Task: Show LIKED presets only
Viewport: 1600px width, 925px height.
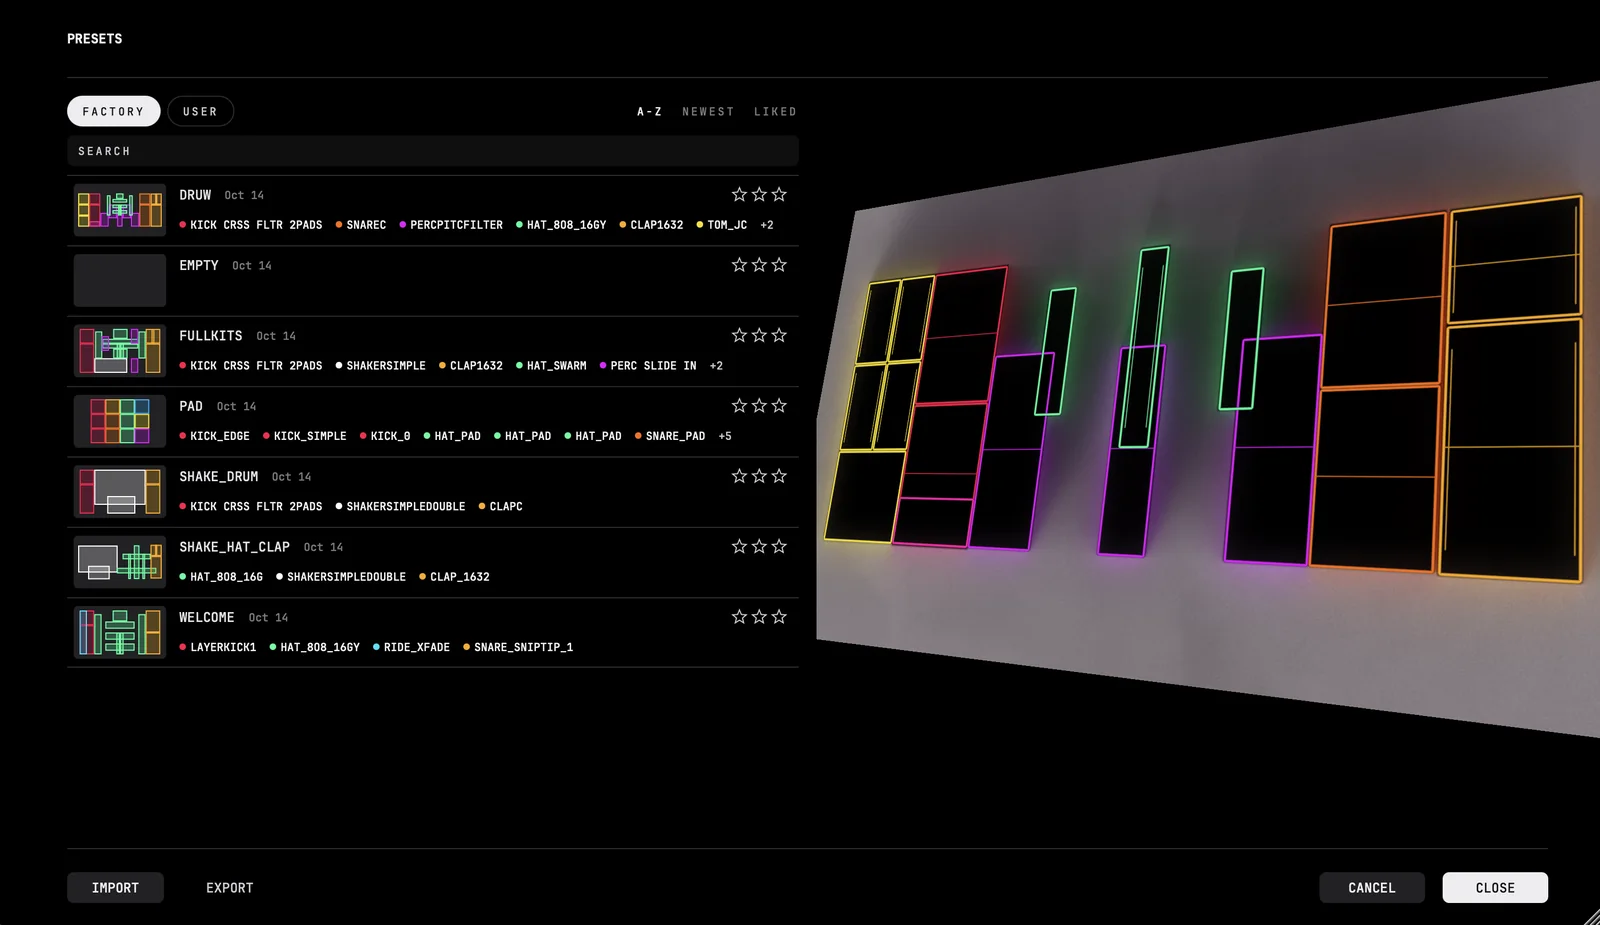Action: (775, 112)
